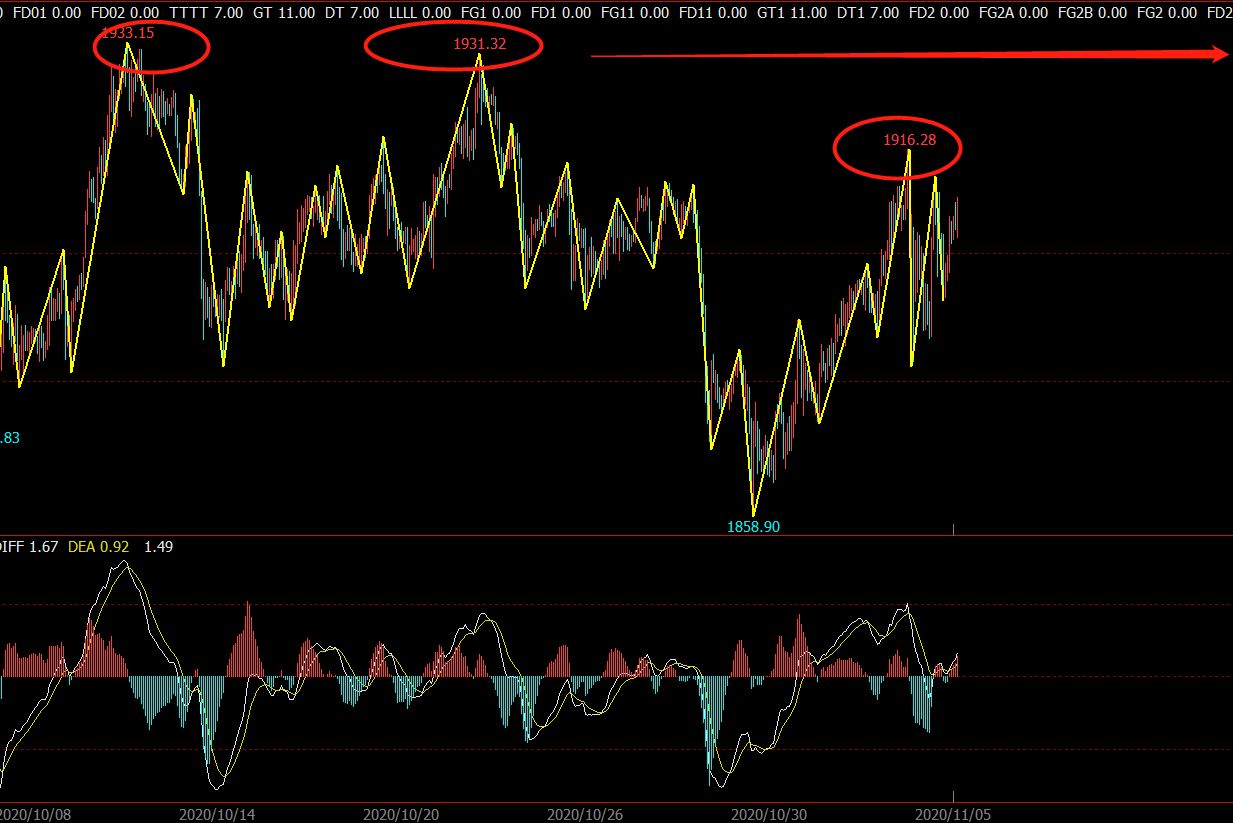Screen dimensions: 1233x823
Task: Select the 2020/10/30 date marker
Action: [x=770, y=815]
